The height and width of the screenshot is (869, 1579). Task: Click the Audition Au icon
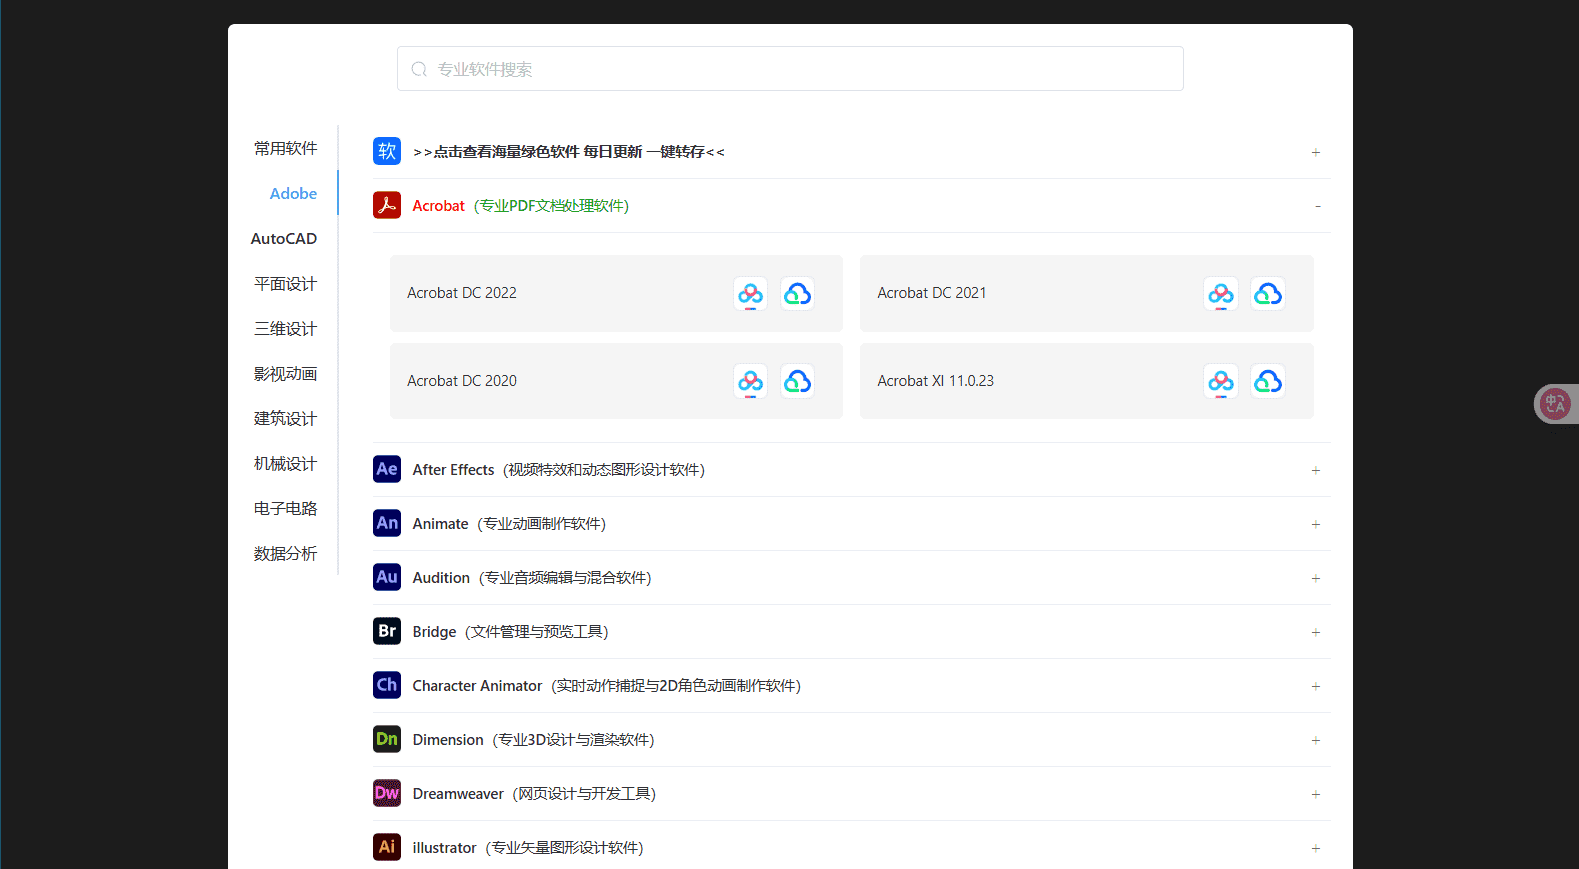[387, 577]
